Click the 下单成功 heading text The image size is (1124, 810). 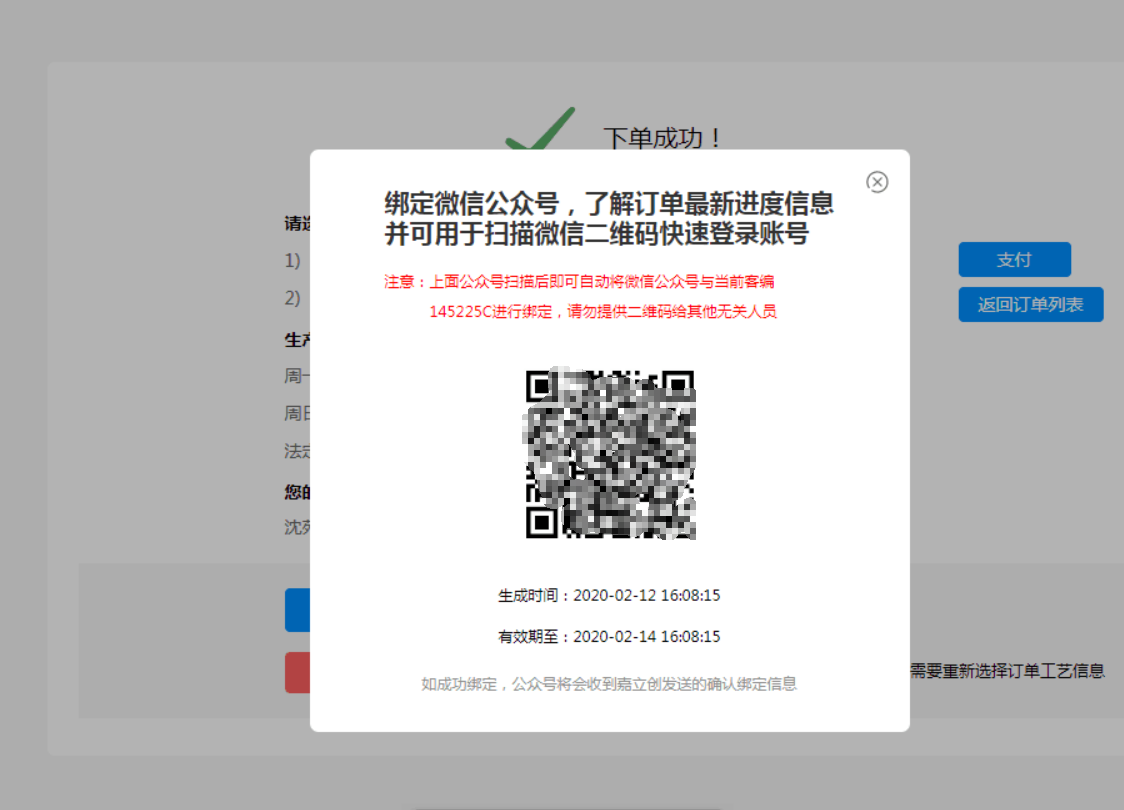click(664, 138)
